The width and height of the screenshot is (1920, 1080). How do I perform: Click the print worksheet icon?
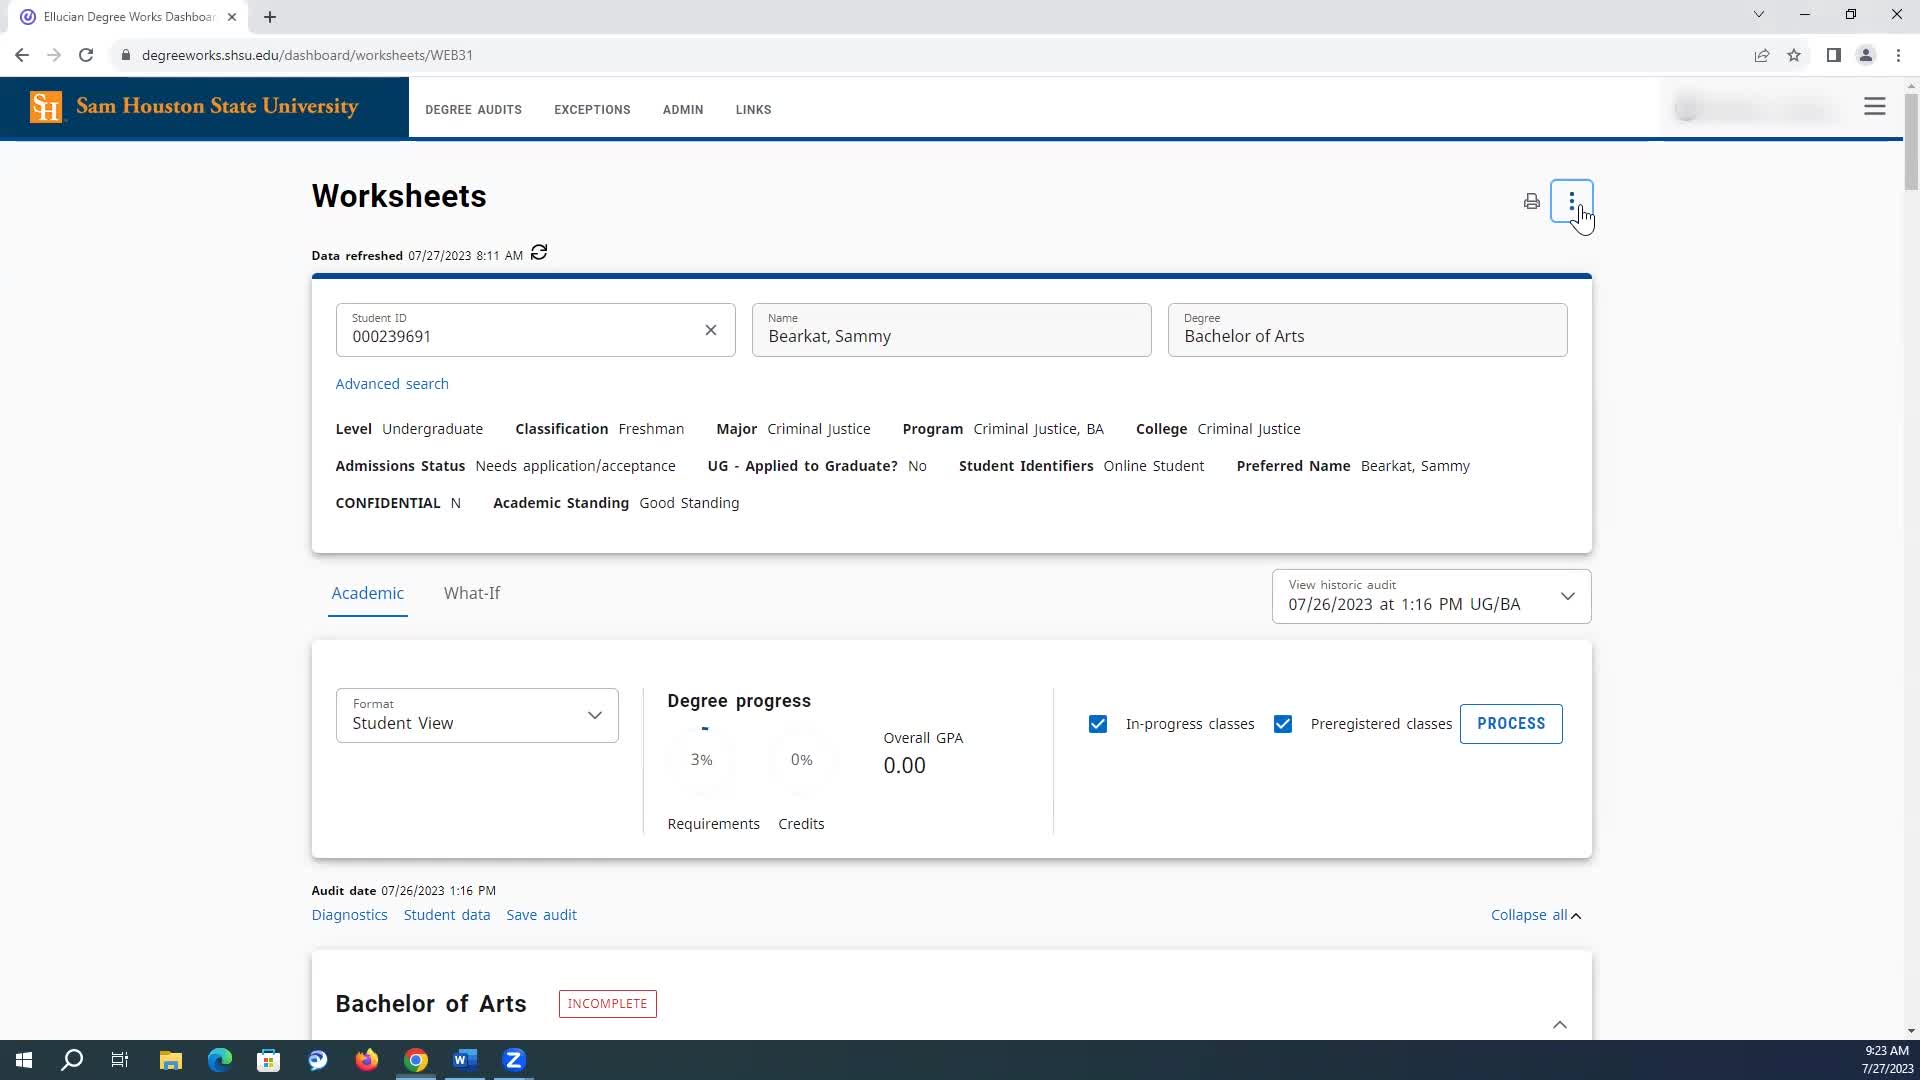(x=1531, y=202)
